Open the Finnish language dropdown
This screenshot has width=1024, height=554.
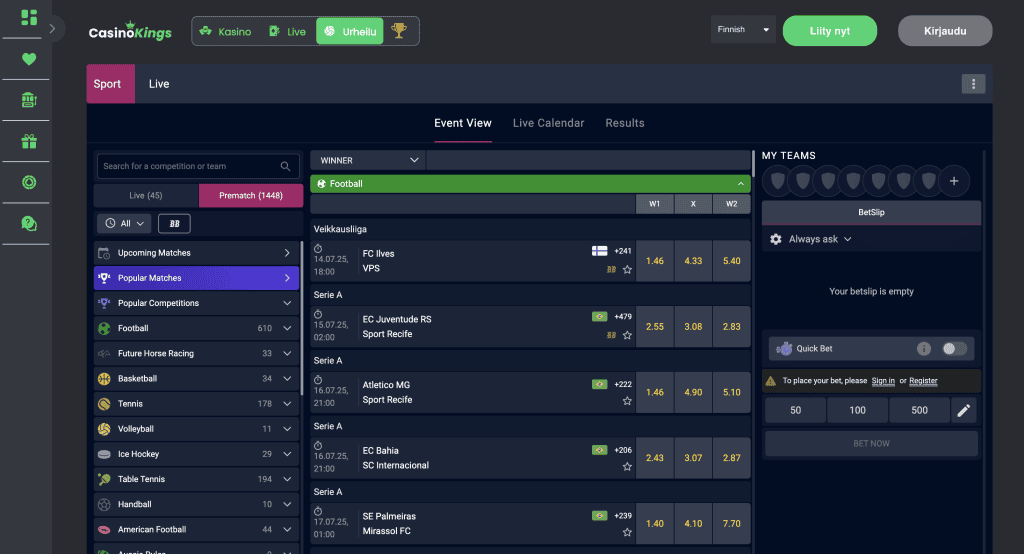pos(743,29)
